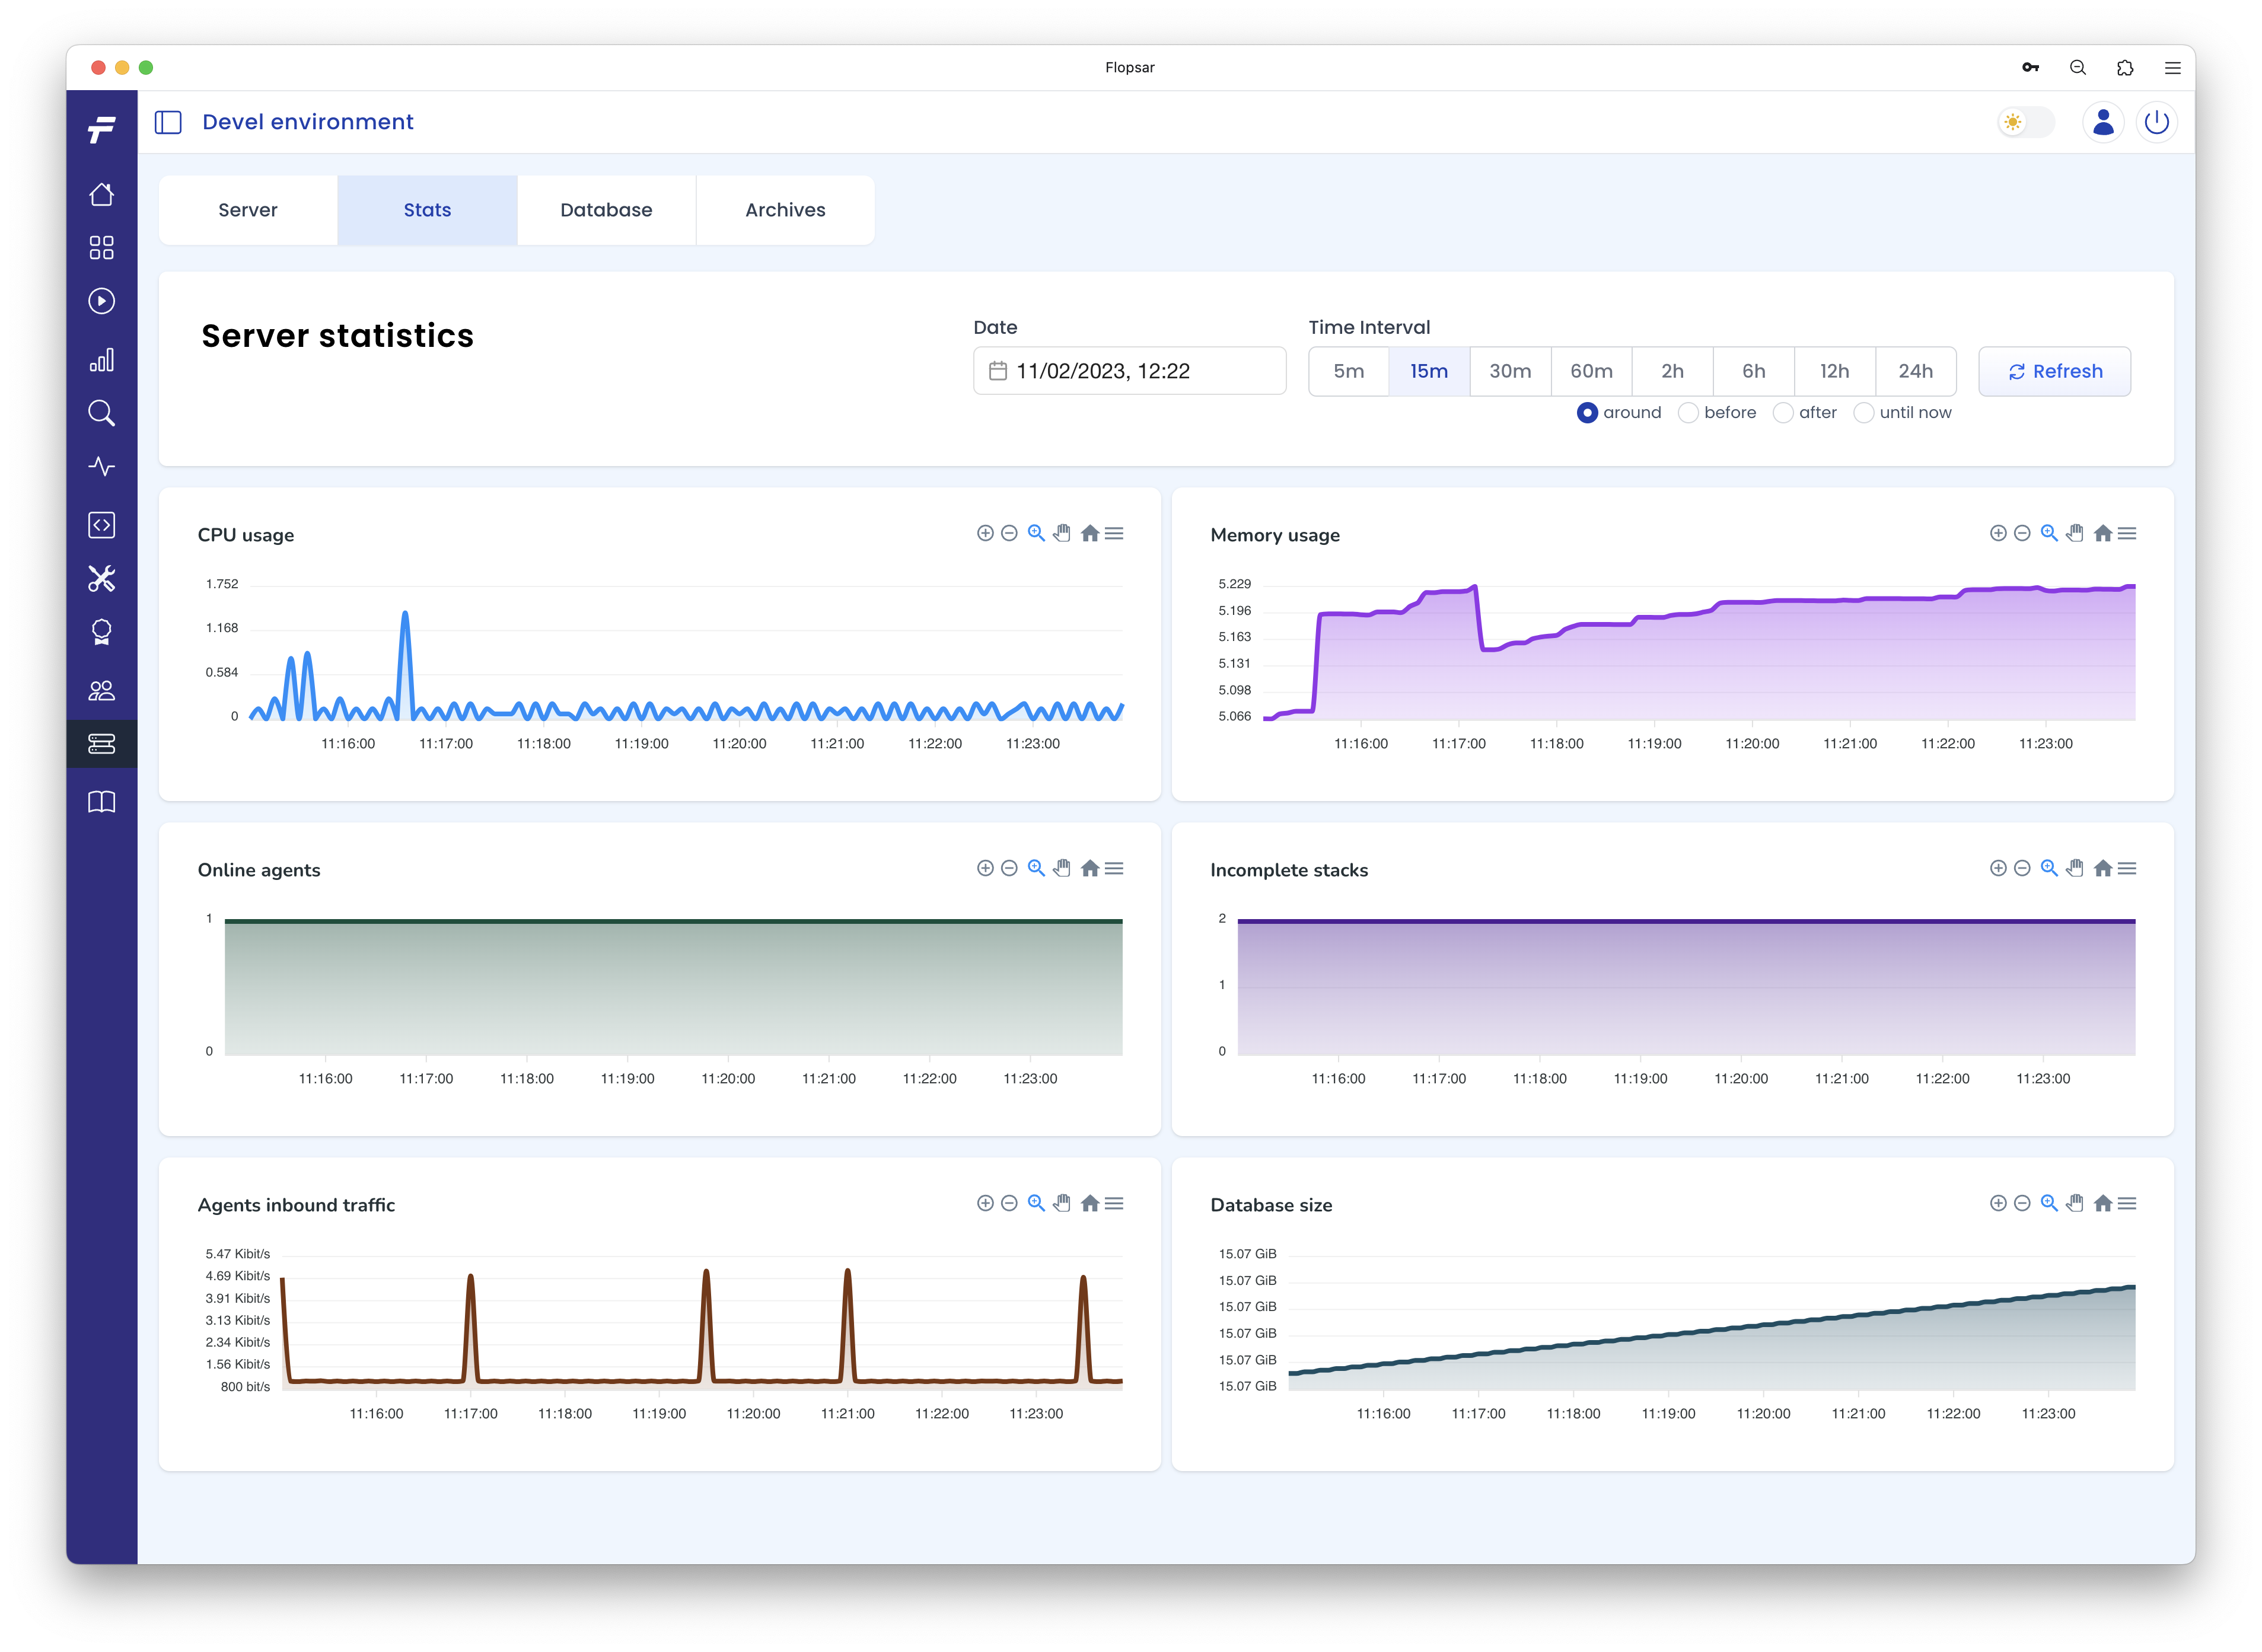Click the home icon in the sidebar

coord(101,194)
